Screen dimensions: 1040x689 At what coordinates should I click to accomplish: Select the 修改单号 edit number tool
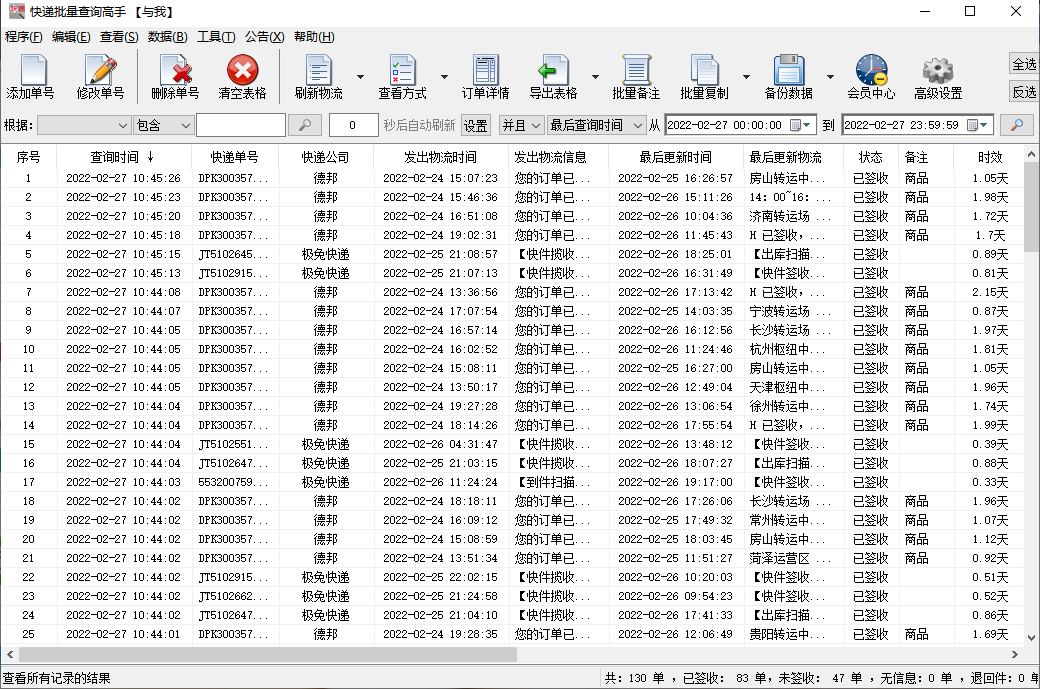[100, 76]
